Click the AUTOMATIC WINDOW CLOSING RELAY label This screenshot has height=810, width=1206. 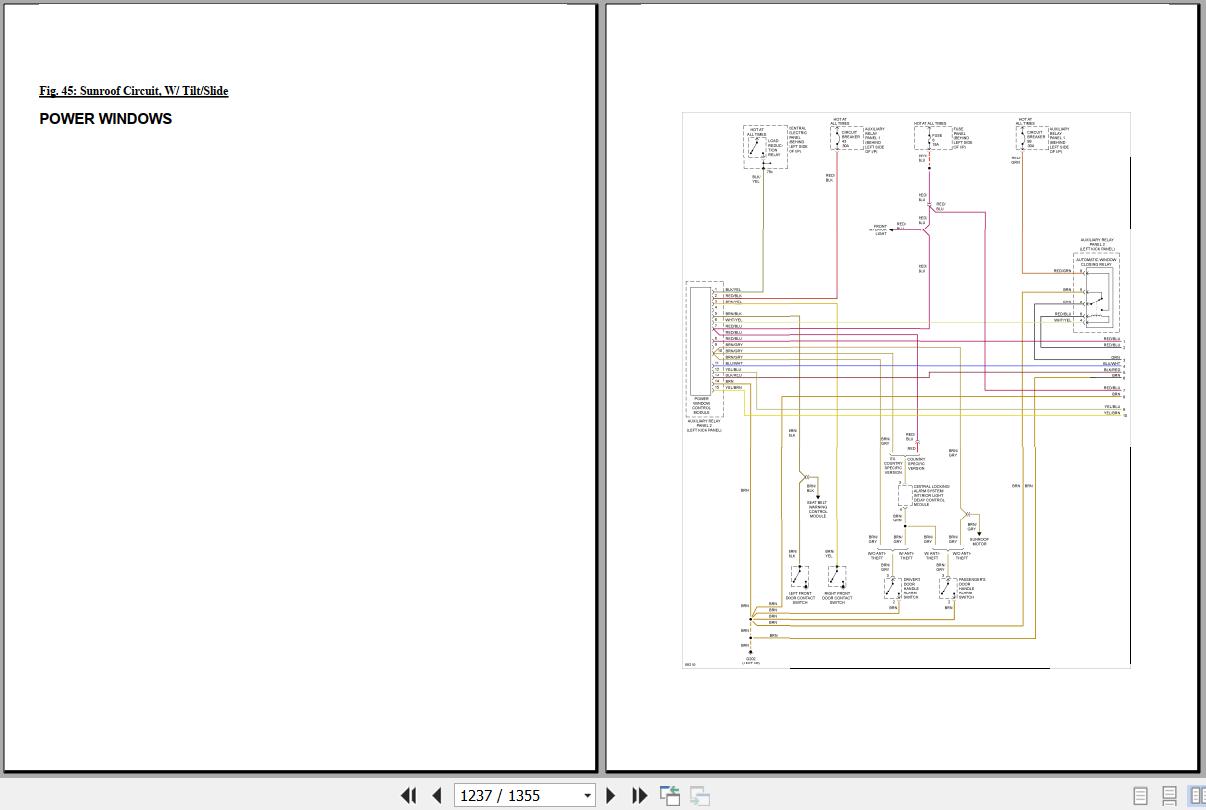[x=1096, y=263]
